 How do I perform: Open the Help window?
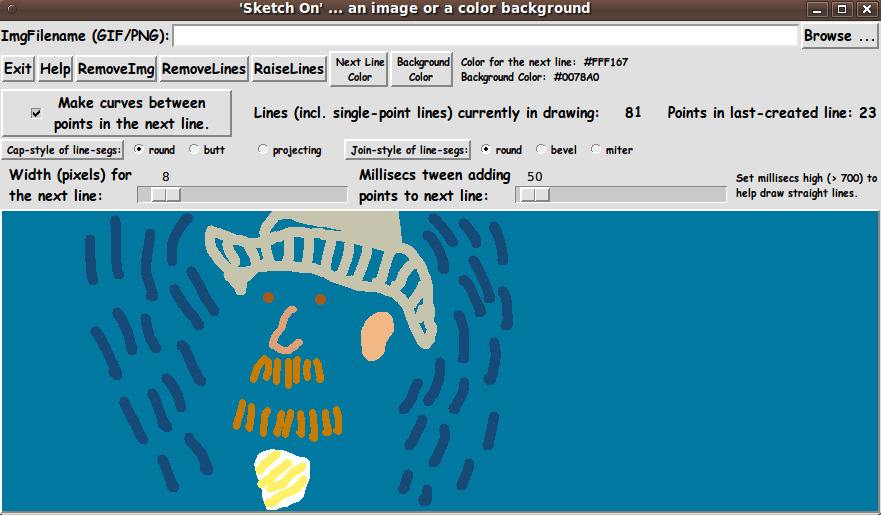tap(55, 69)
